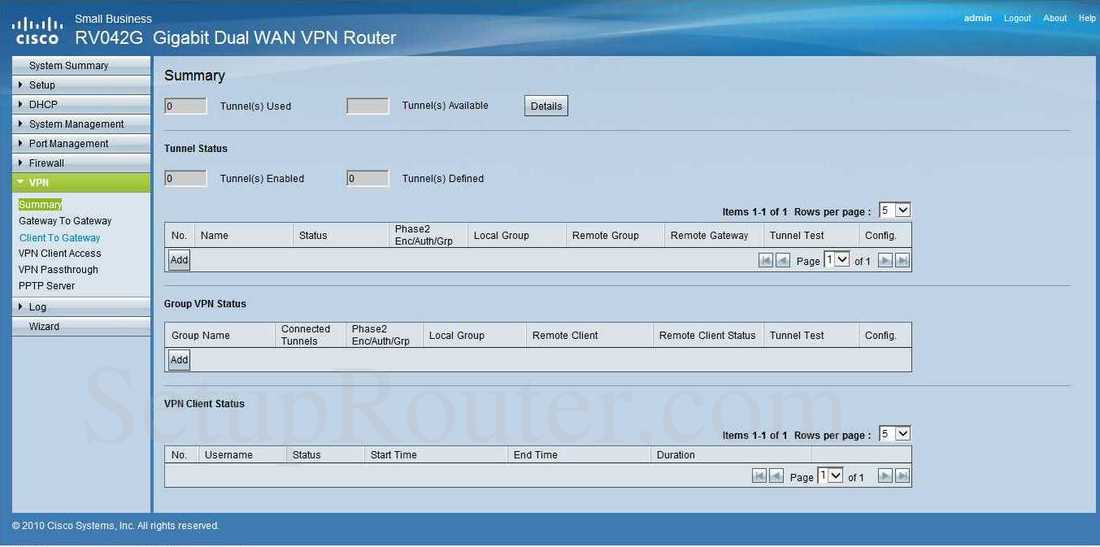Expand the DHCP menu
This screenshot has width=1100, height=547.
(81, 104)
